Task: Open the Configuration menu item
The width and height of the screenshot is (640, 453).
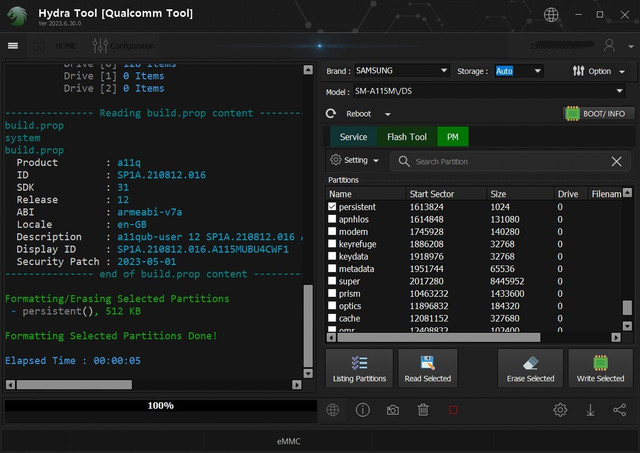Action: [x=132, y=46]
